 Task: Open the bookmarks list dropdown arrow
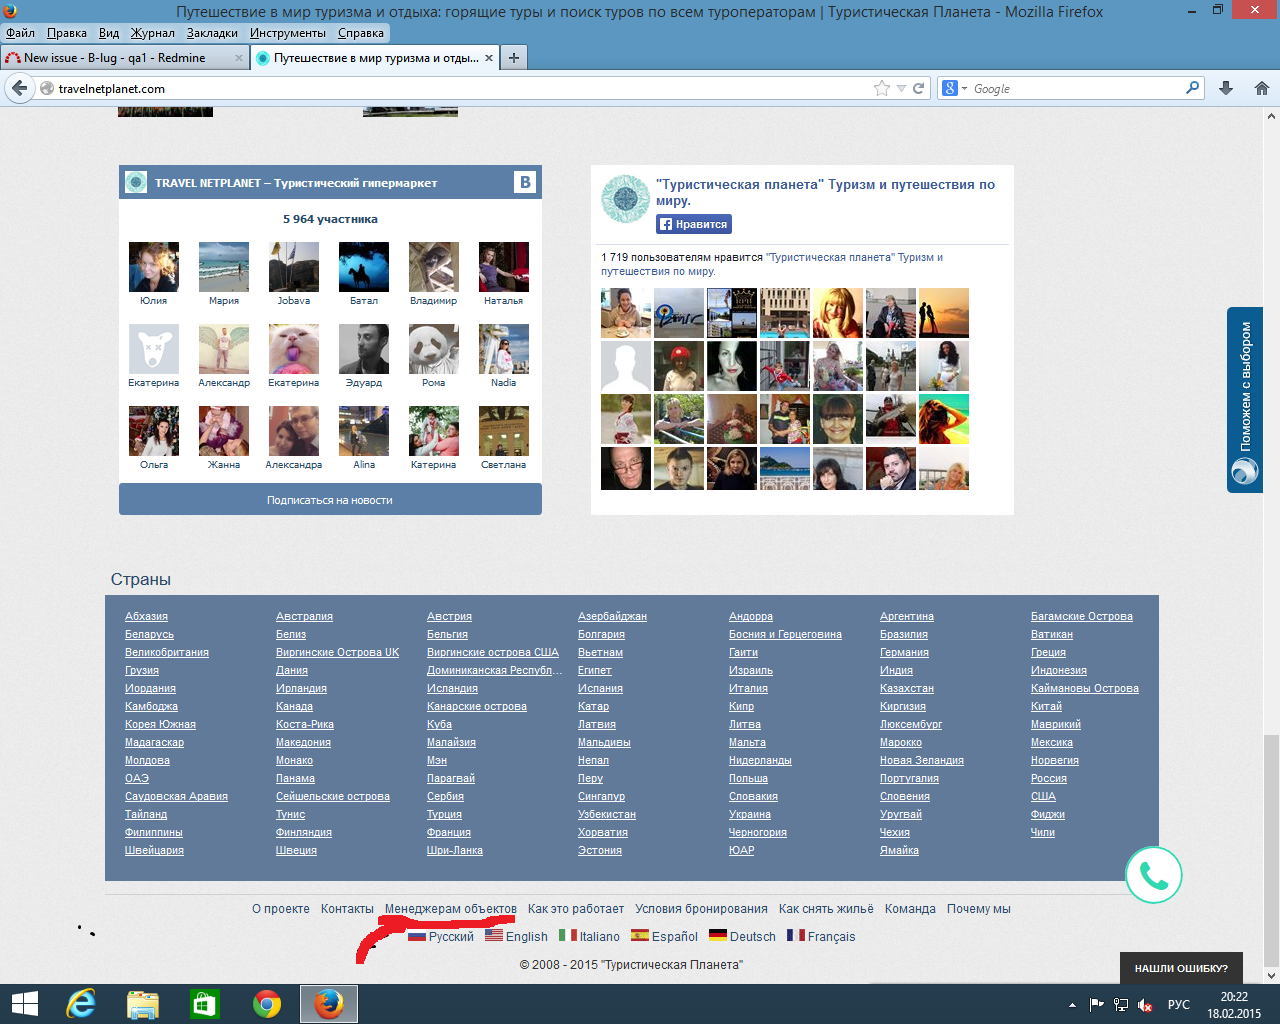(901, 88)
